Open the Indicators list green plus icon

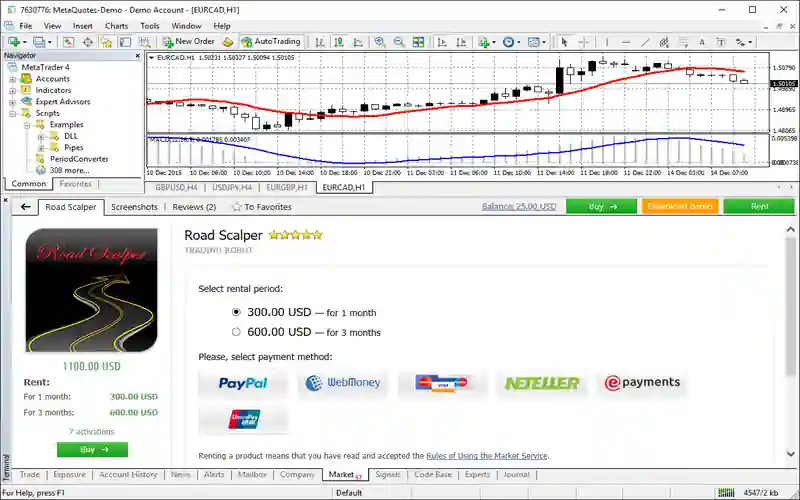pyautogui.click(x=484, y=42)
